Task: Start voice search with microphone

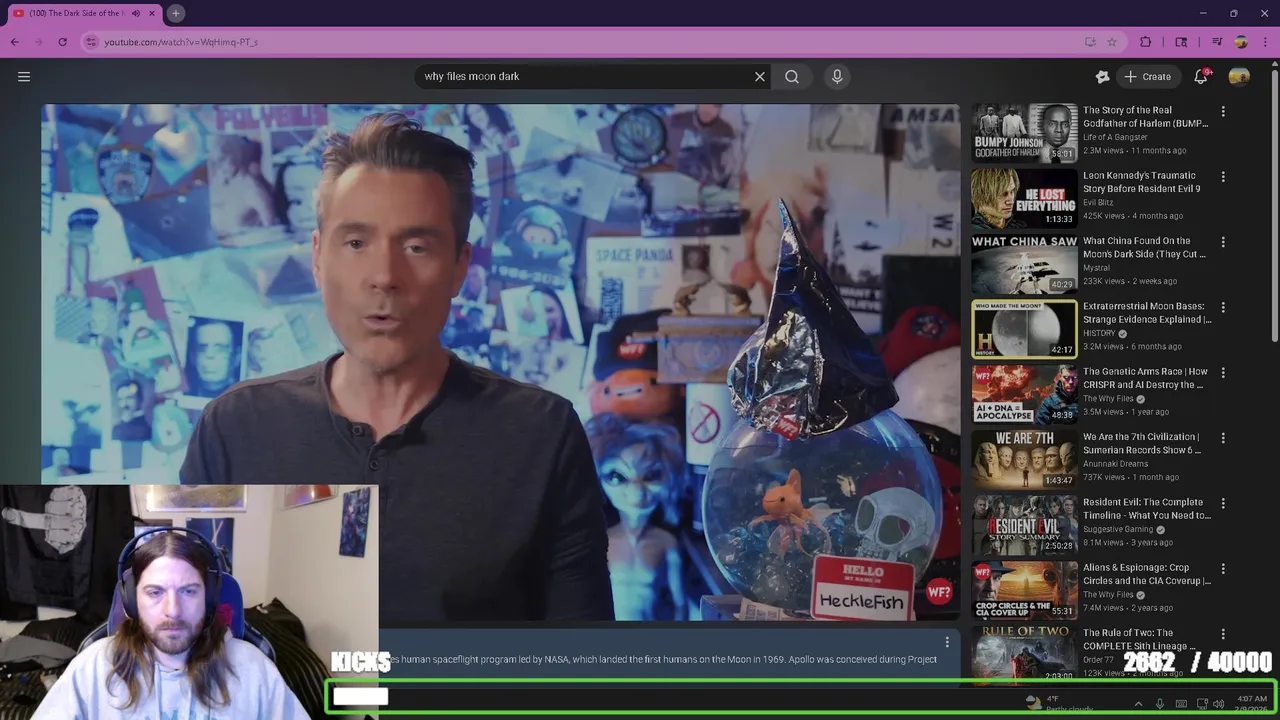Action: [837, 77]
